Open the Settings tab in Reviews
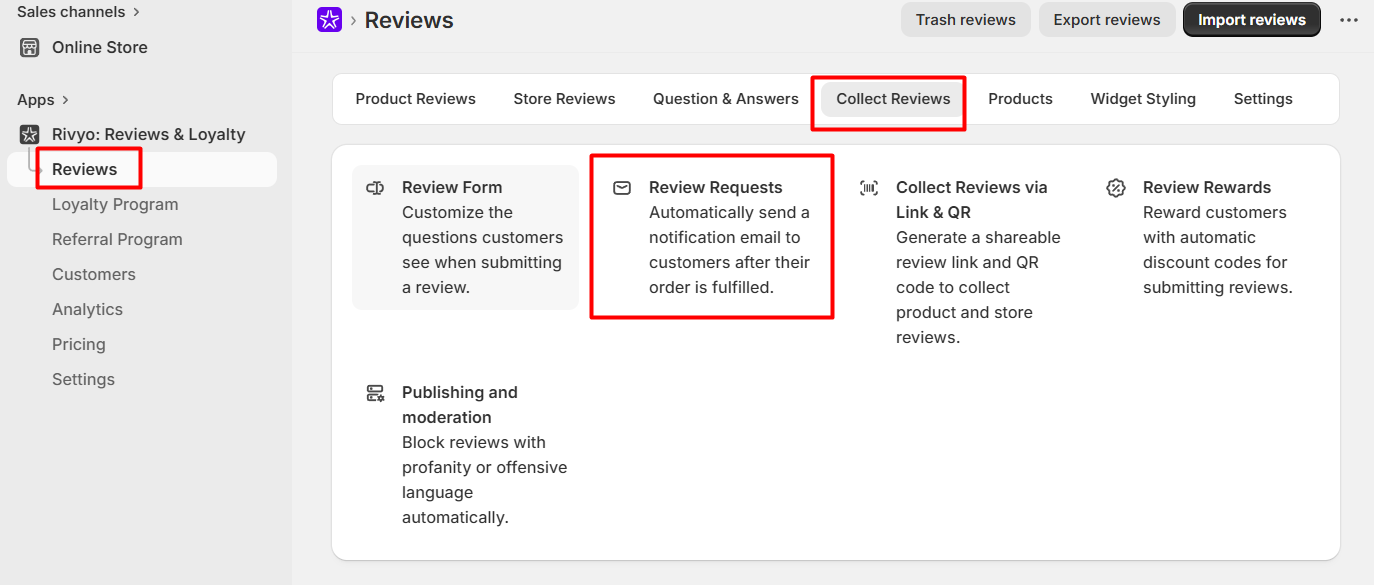This screenshot has width=1374, height=585. coord(1263,99)
